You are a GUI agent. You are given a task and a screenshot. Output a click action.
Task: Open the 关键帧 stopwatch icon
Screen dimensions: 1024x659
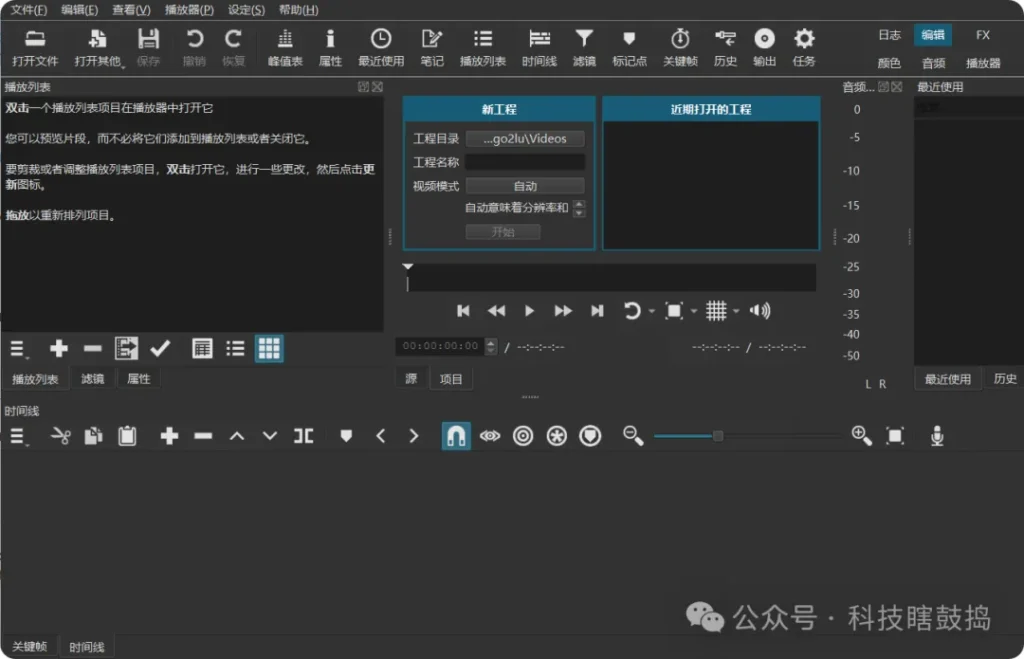point(680,48)
